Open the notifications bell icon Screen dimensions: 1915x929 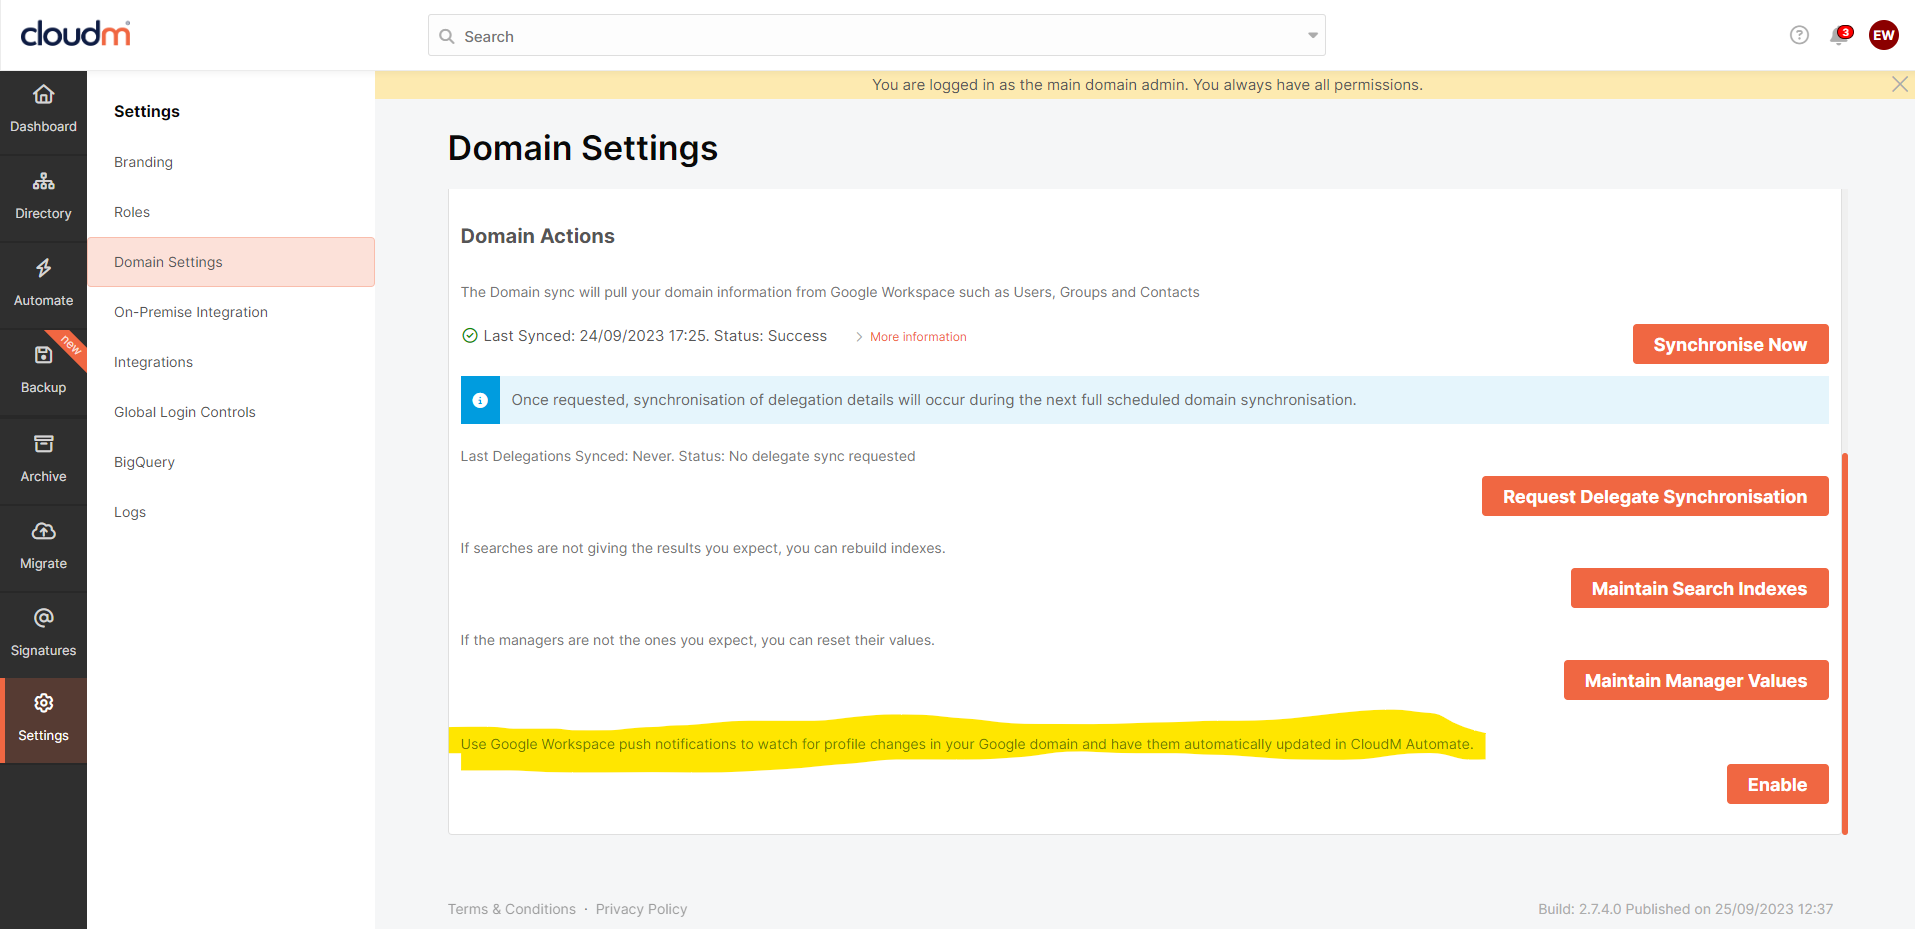1838,36
